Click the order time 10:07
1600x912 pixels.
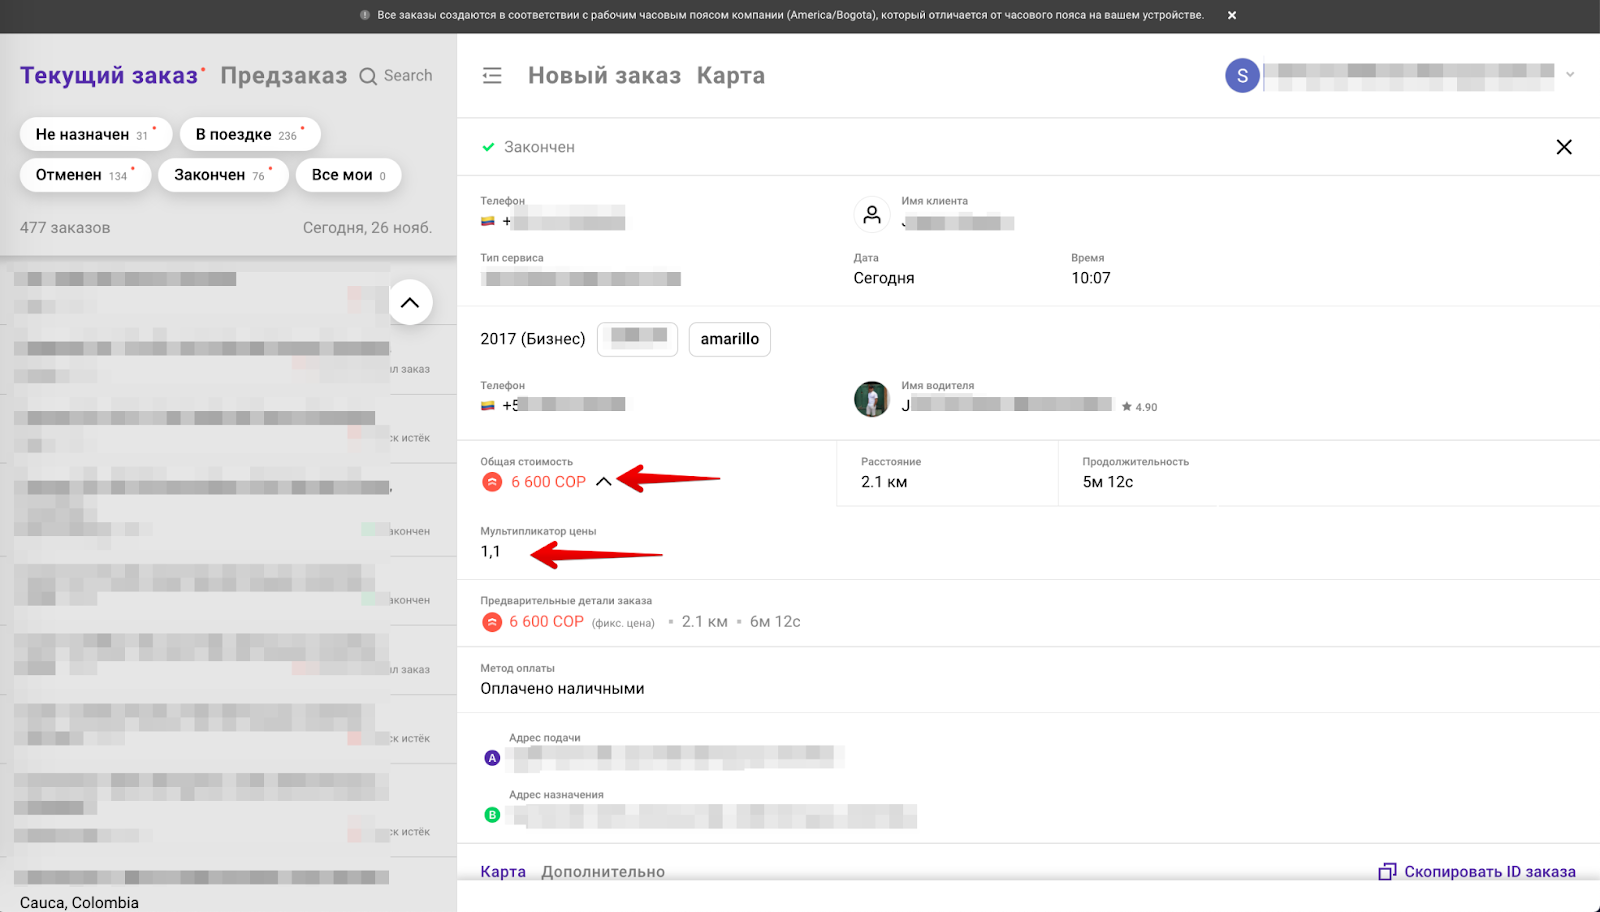pyautogui.click(x=1091, y=278)
